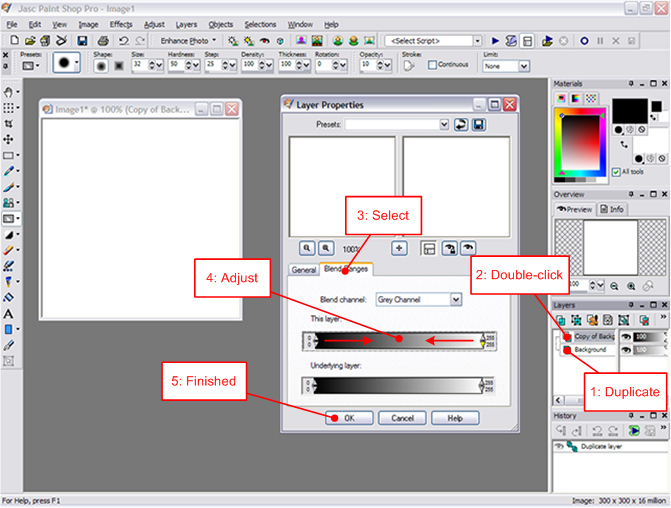Viewport: 671px width, 508px height.
Task: Open the Size value dropdown arrow
Action: coord(159,65)
